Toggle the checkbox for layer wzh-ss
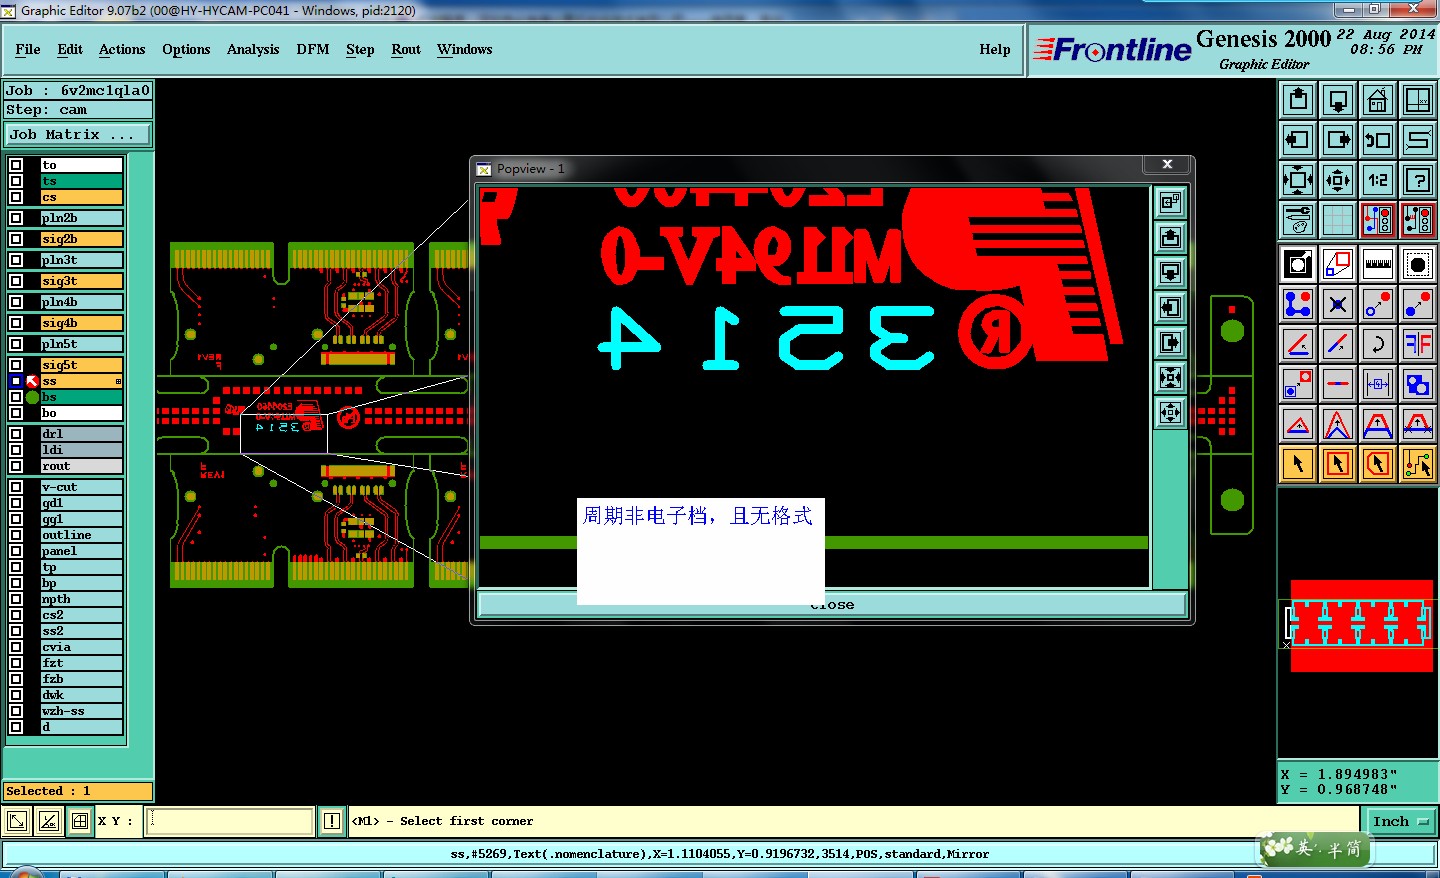Screen dimensions: 1440x878 coord(16,711)
